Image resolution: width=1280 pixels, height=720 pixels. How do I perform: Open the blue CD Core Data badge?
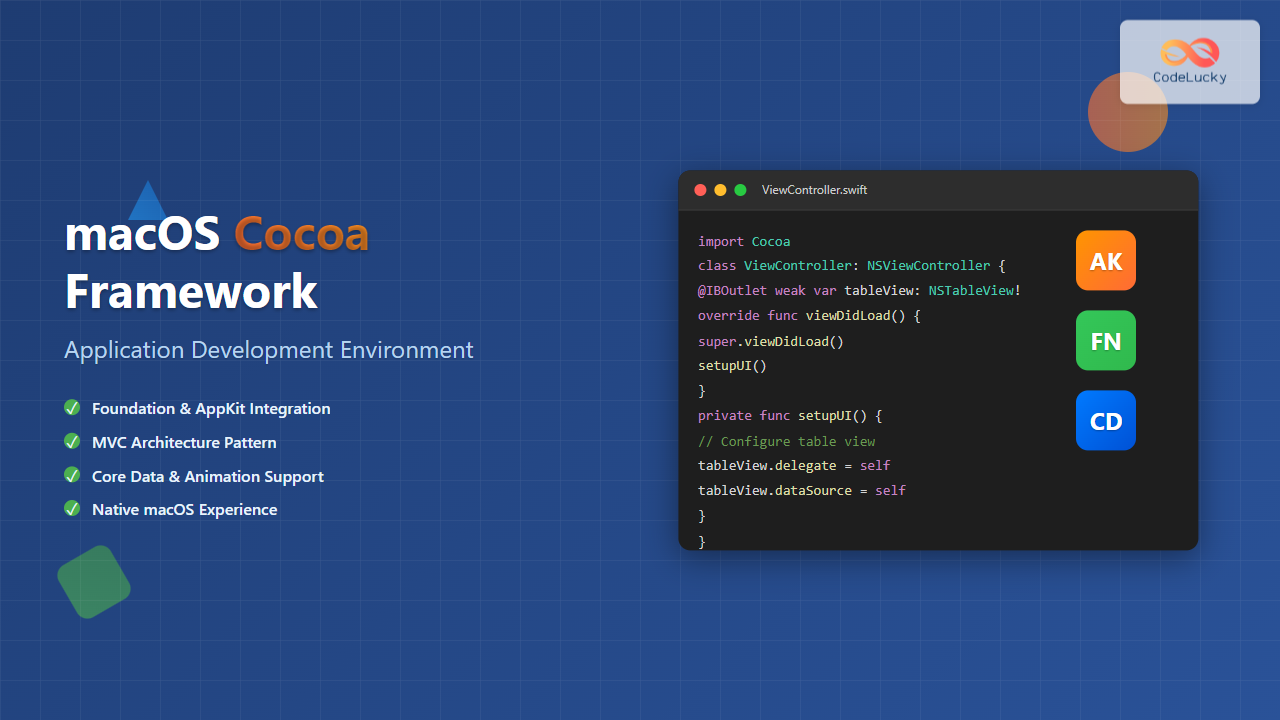pos(1105,421)
